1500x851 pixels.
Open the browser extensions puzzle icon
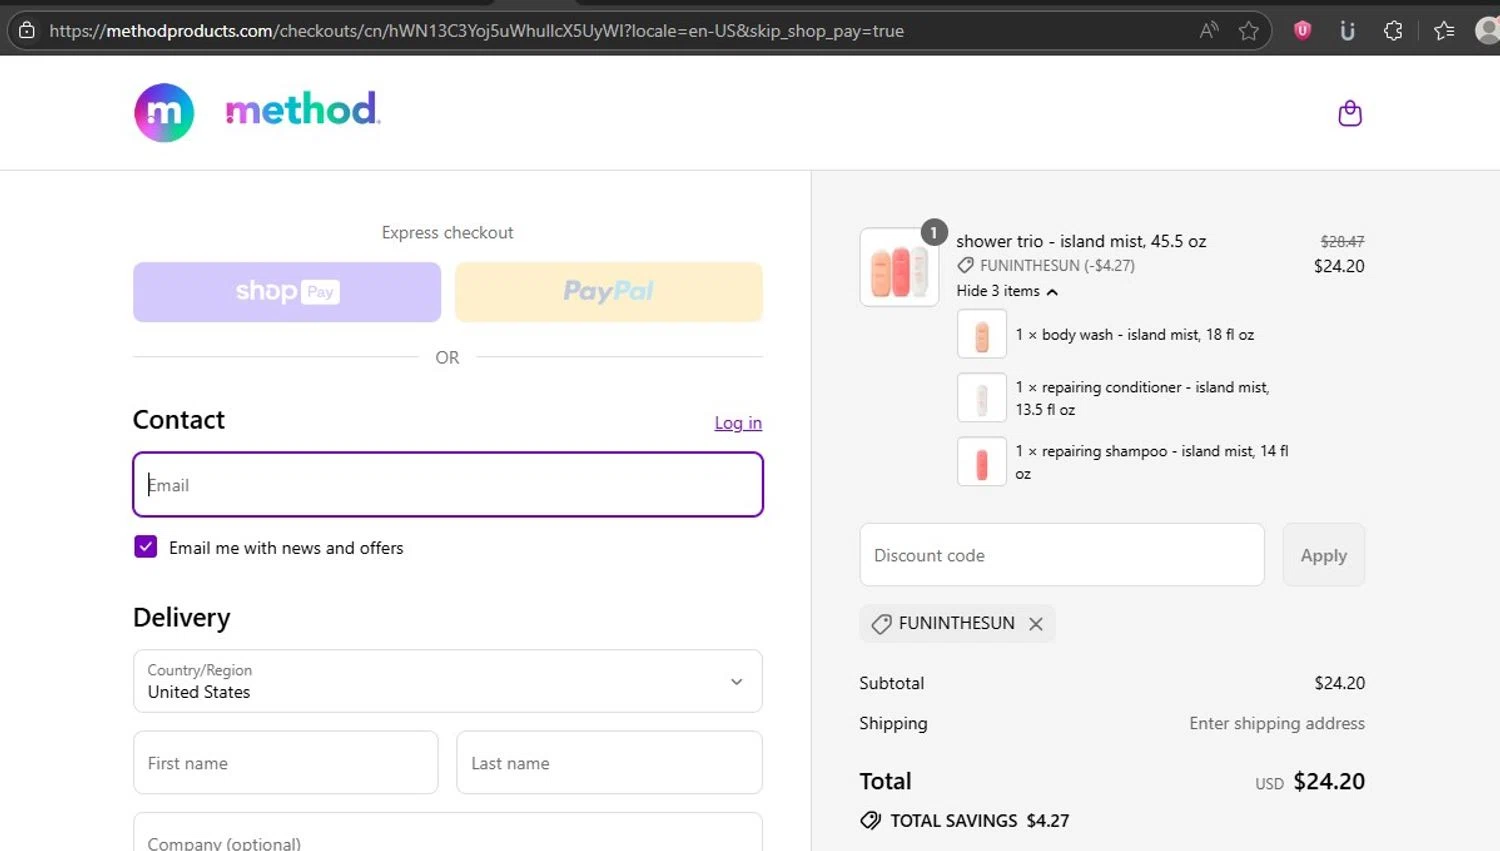pos(1393,31)
